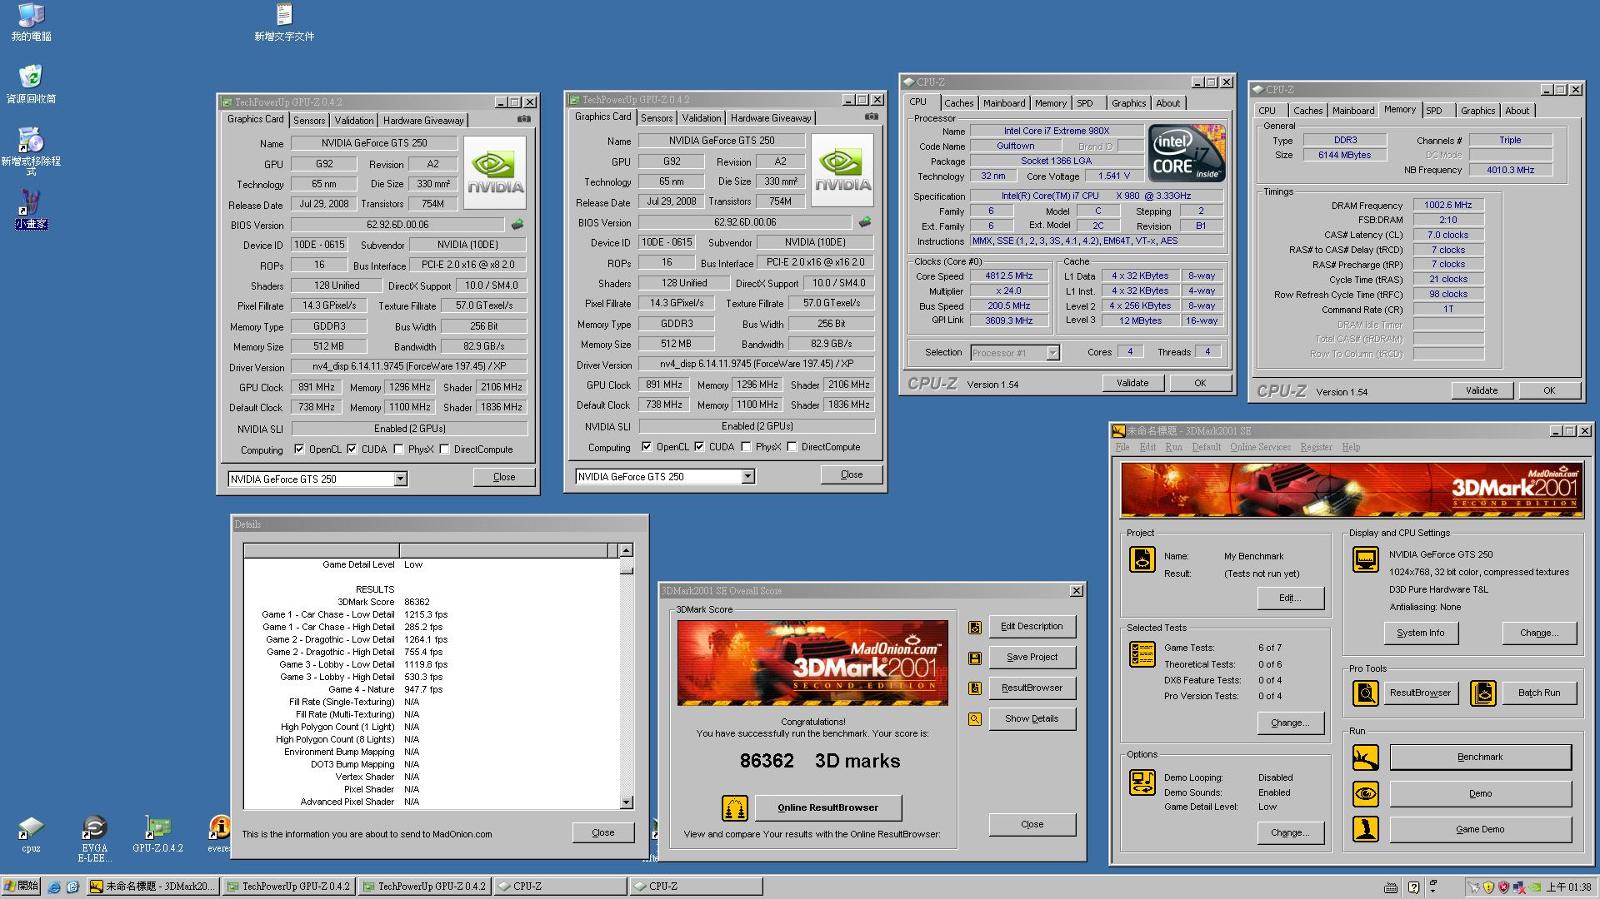Screen dimensions: 1600x899
Task: Open the GPU-Z 0.4.2 desktop shortcut
Action: (157, 835)
